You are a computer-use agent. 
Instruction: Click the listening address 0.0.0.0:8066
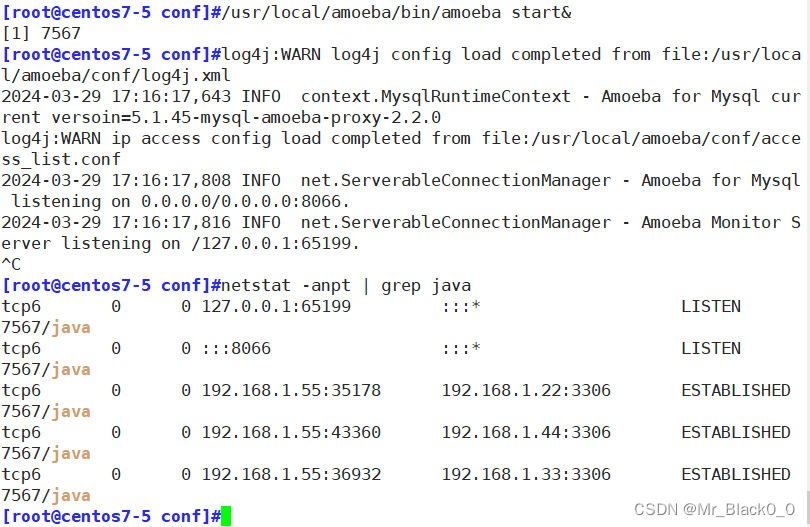(241, 201)
